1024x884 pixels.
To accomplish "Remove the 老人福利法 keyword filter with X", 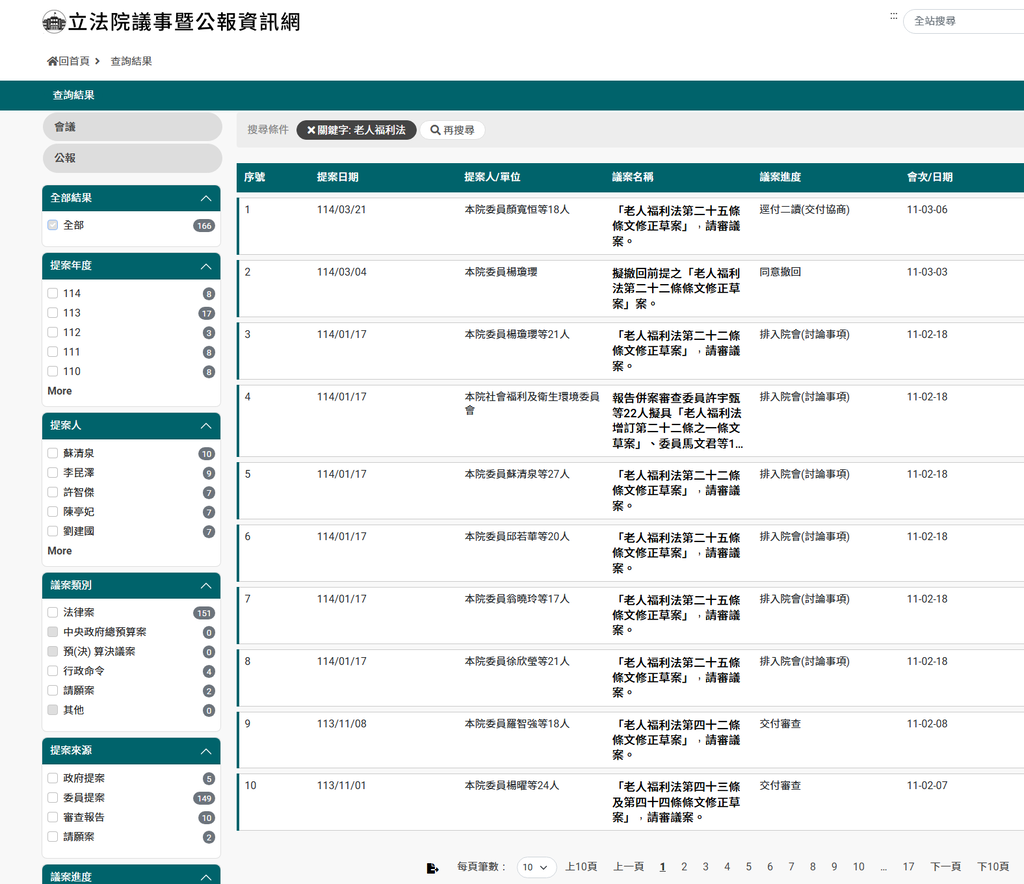I will (311, 130).
